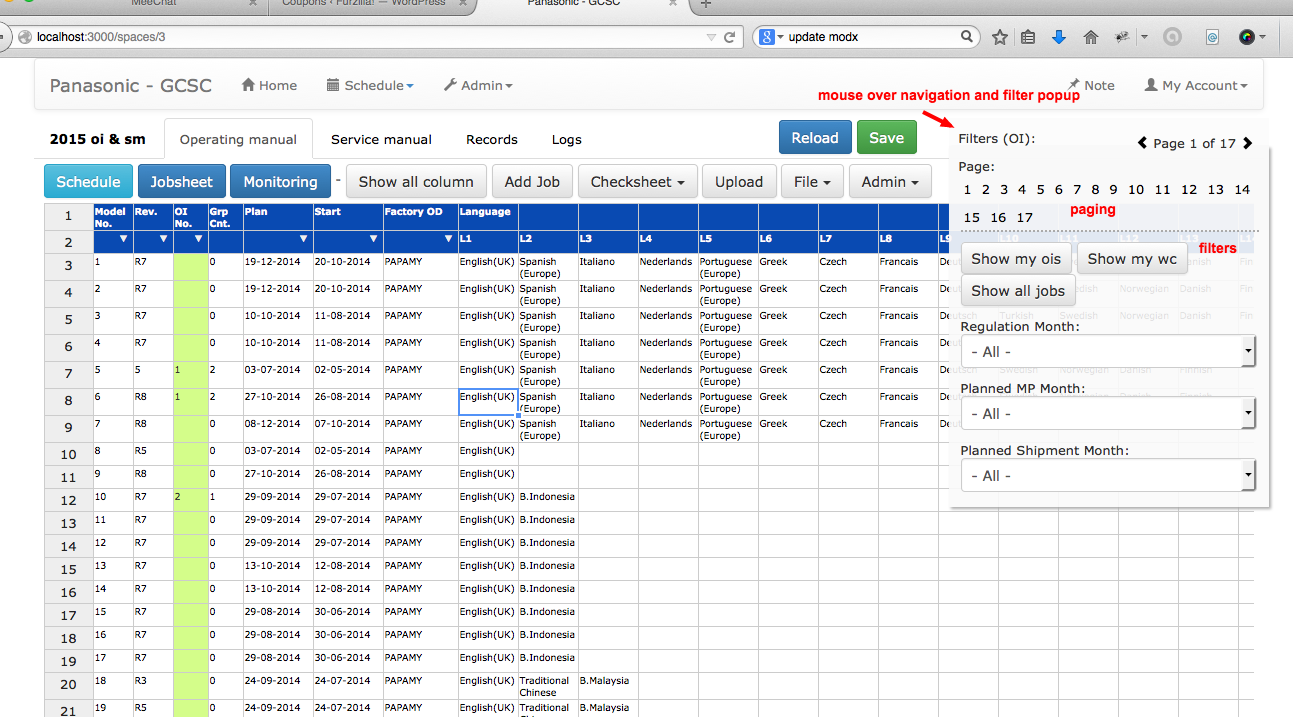The height and width of the screenshot is (717, 1293).
Task: Open the Planned Shipment Month dropdown
Action: [x=1107, y=476]
